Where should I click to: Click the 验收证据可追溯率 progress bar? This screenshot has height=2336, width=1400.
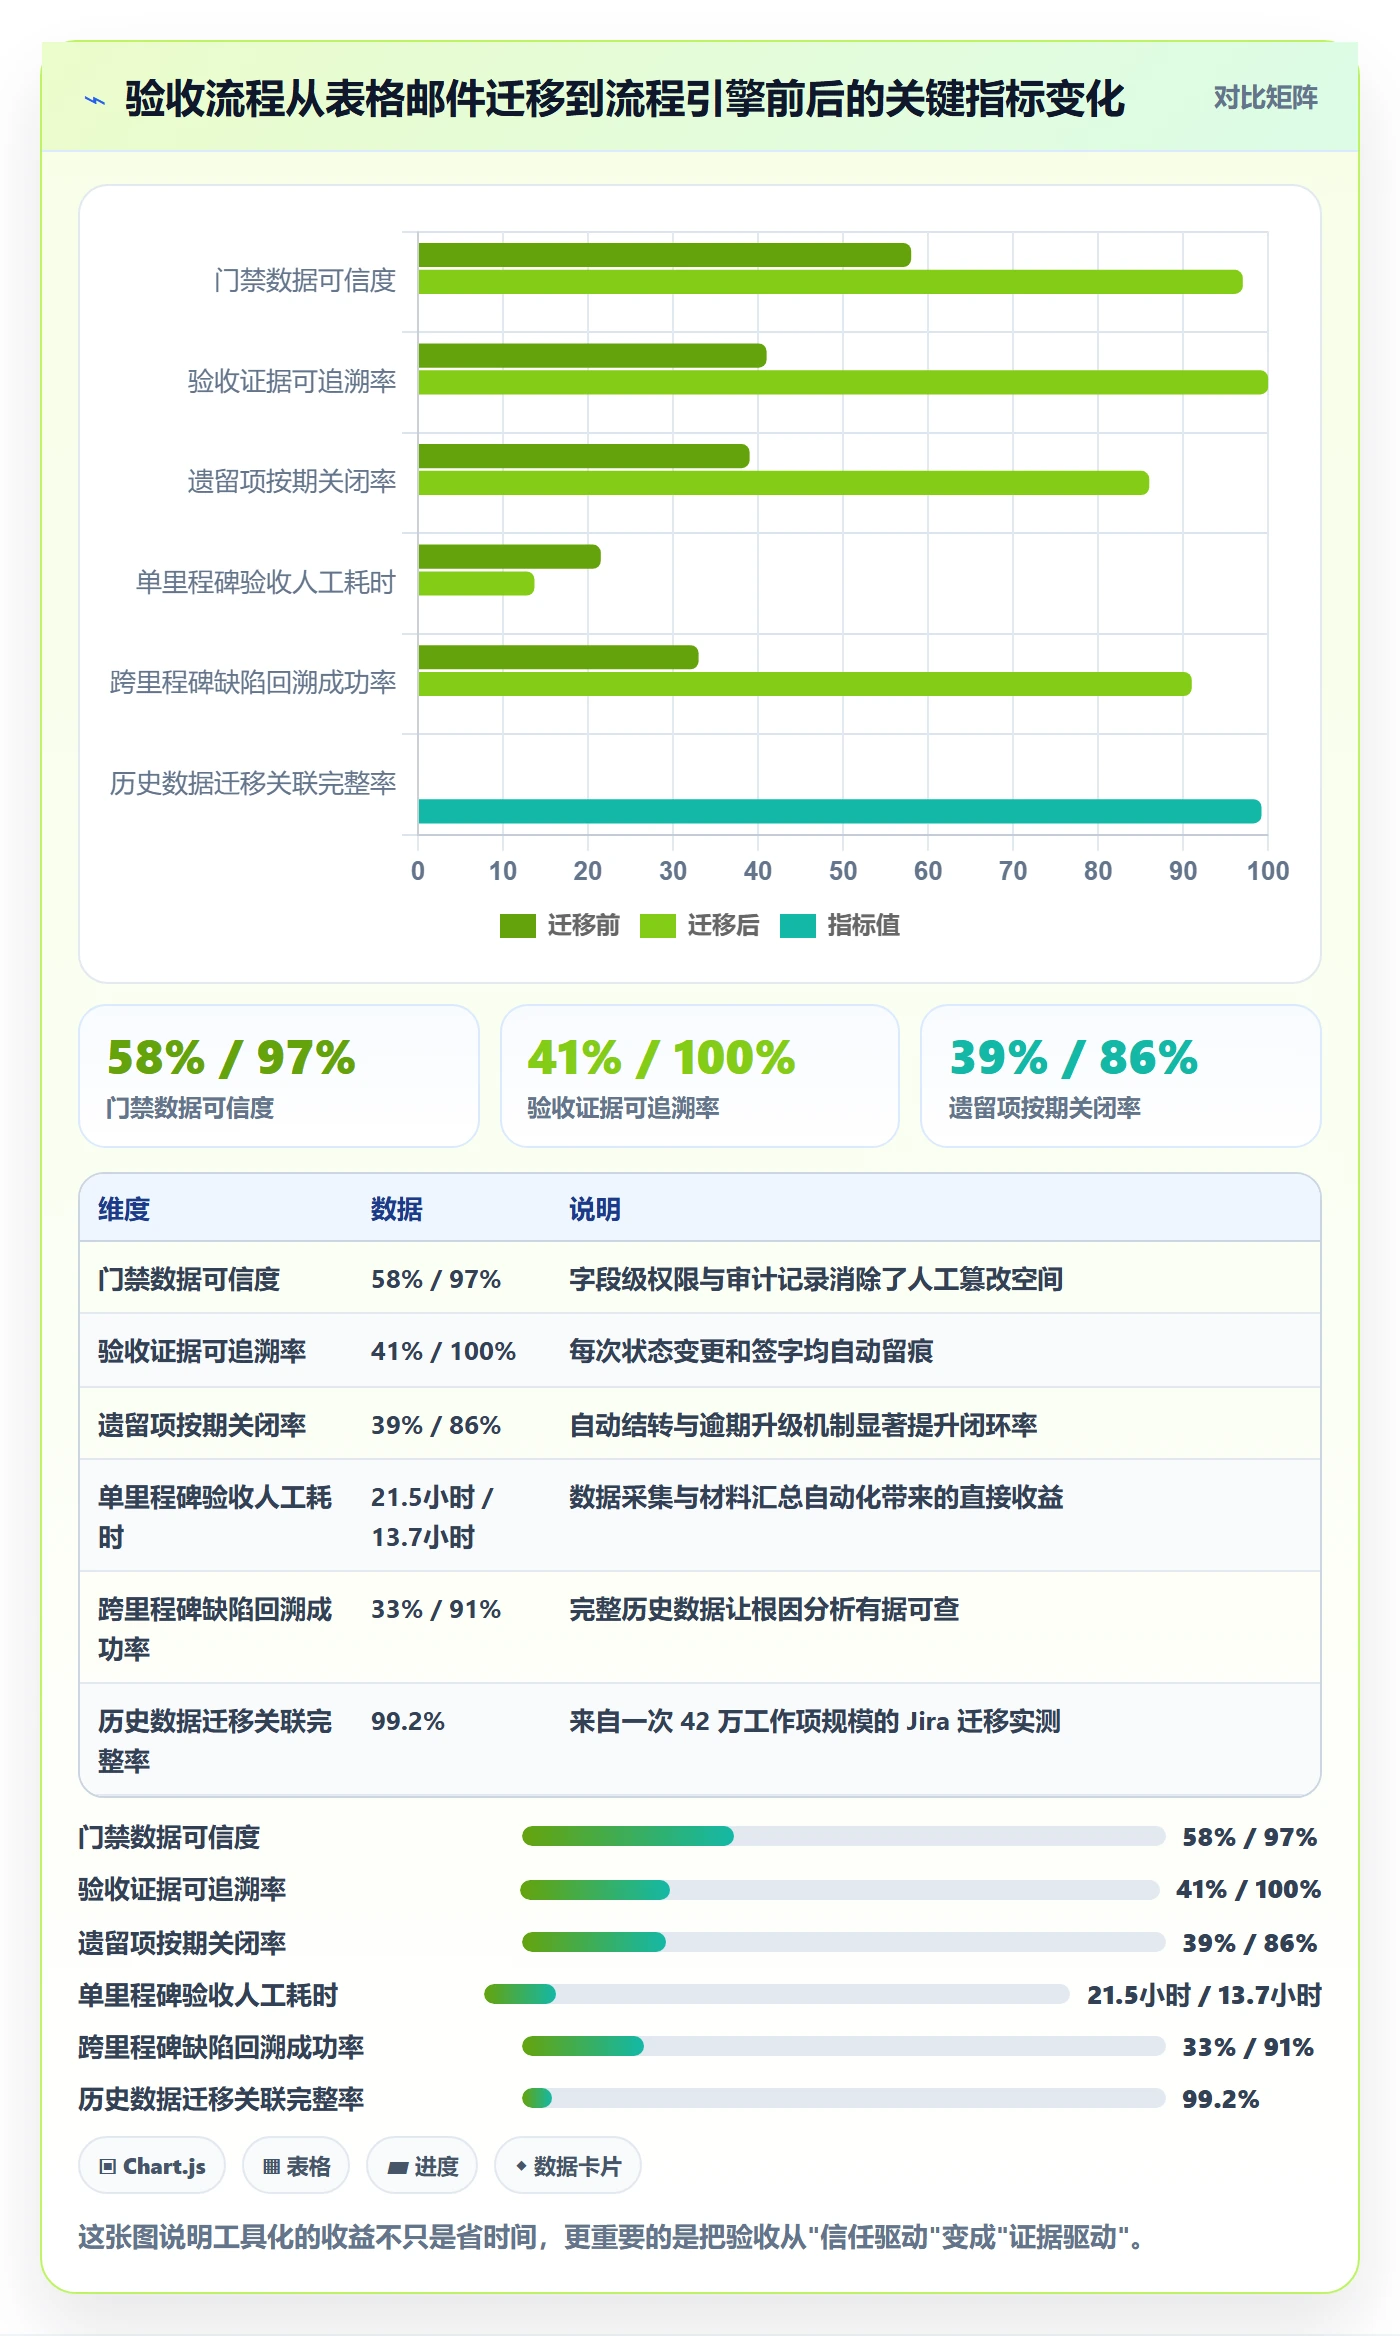pos(840,1889)
